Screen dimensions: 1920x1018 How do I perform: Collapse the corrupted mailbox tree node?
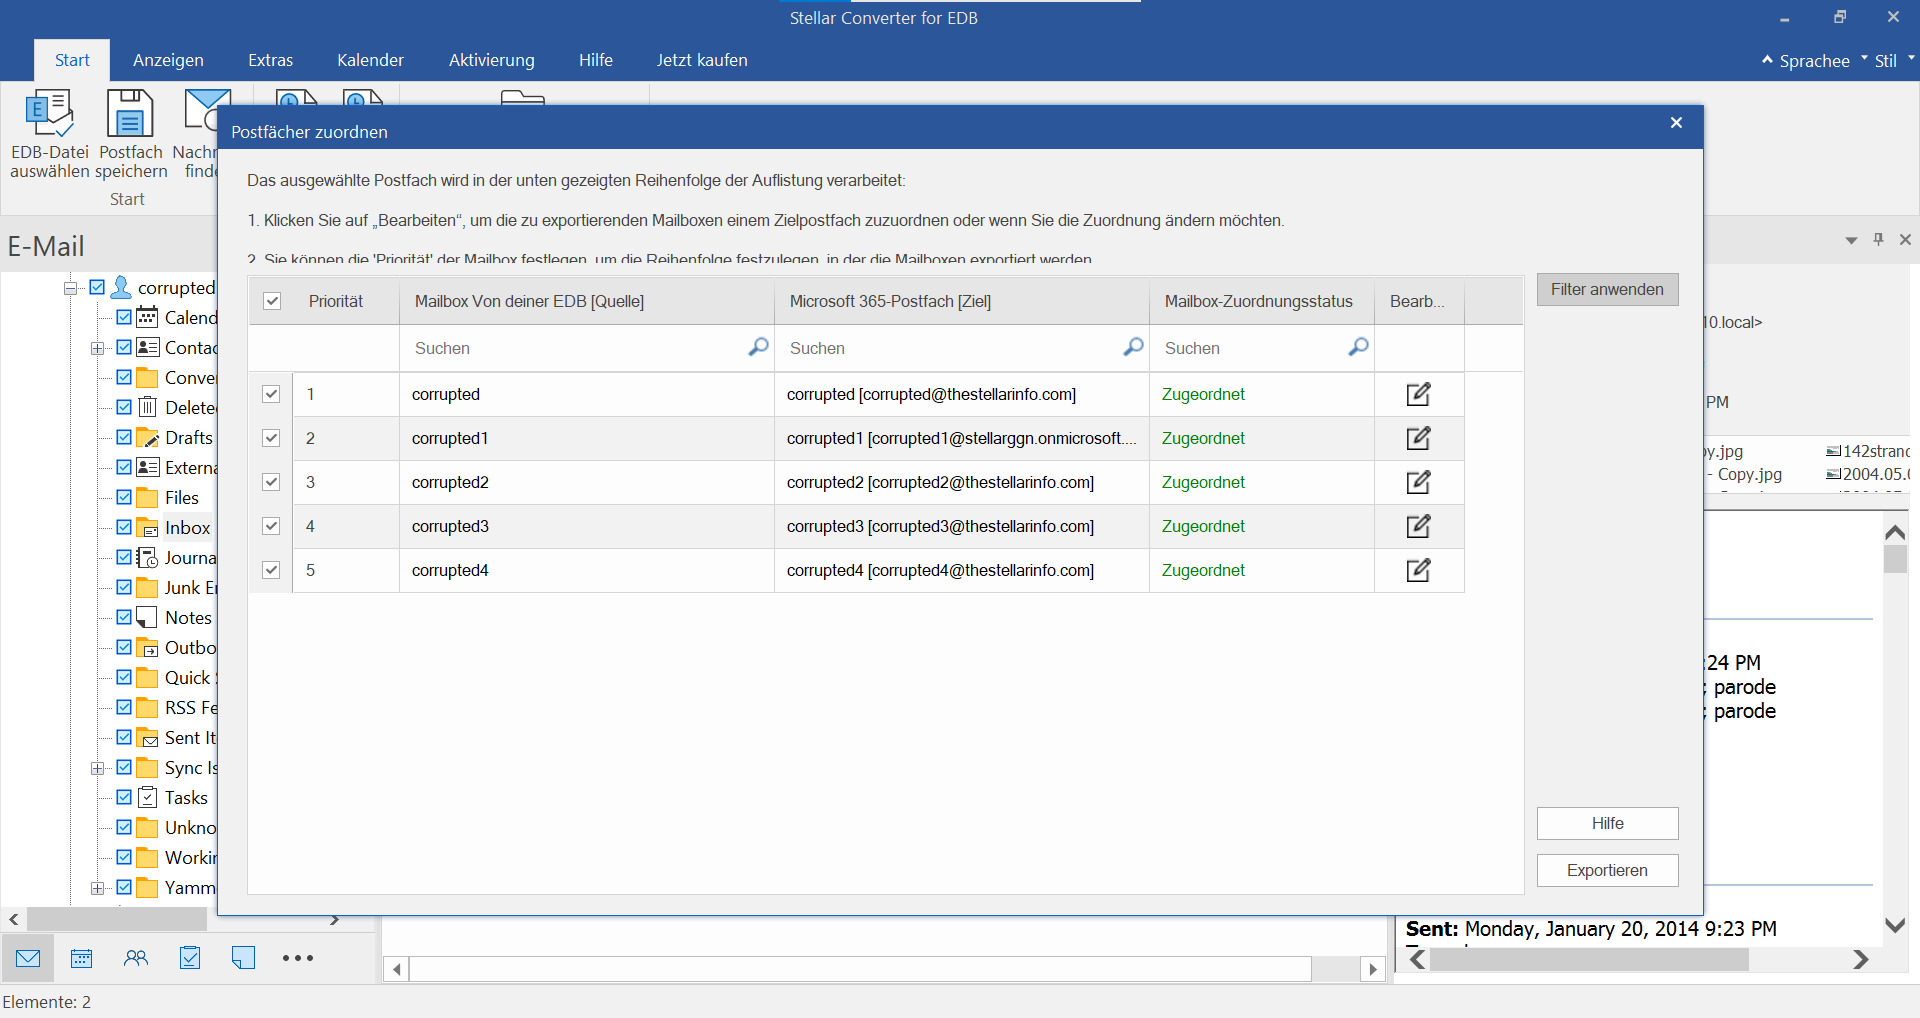pyautogui.click(x=71, y=288)
